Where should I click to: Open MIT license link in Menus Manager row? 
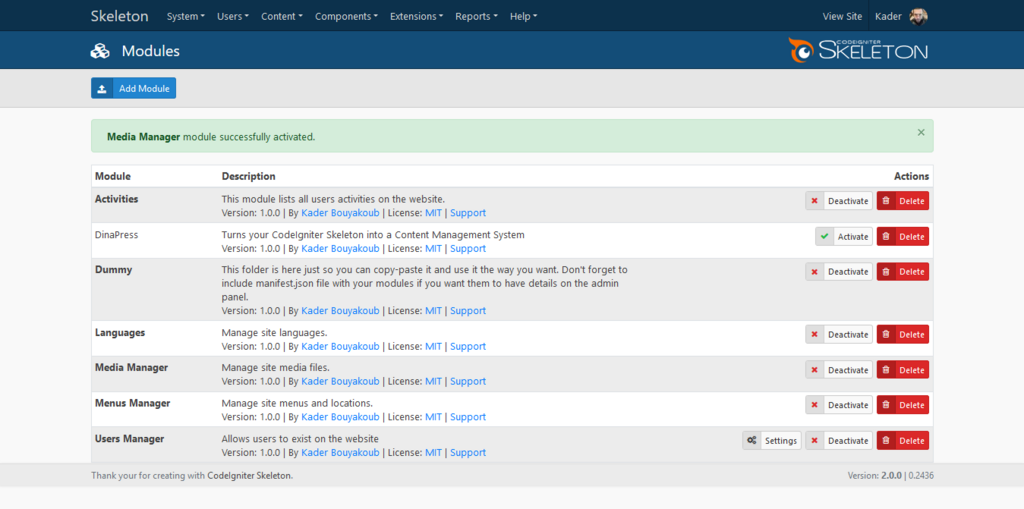coord(434,417)
